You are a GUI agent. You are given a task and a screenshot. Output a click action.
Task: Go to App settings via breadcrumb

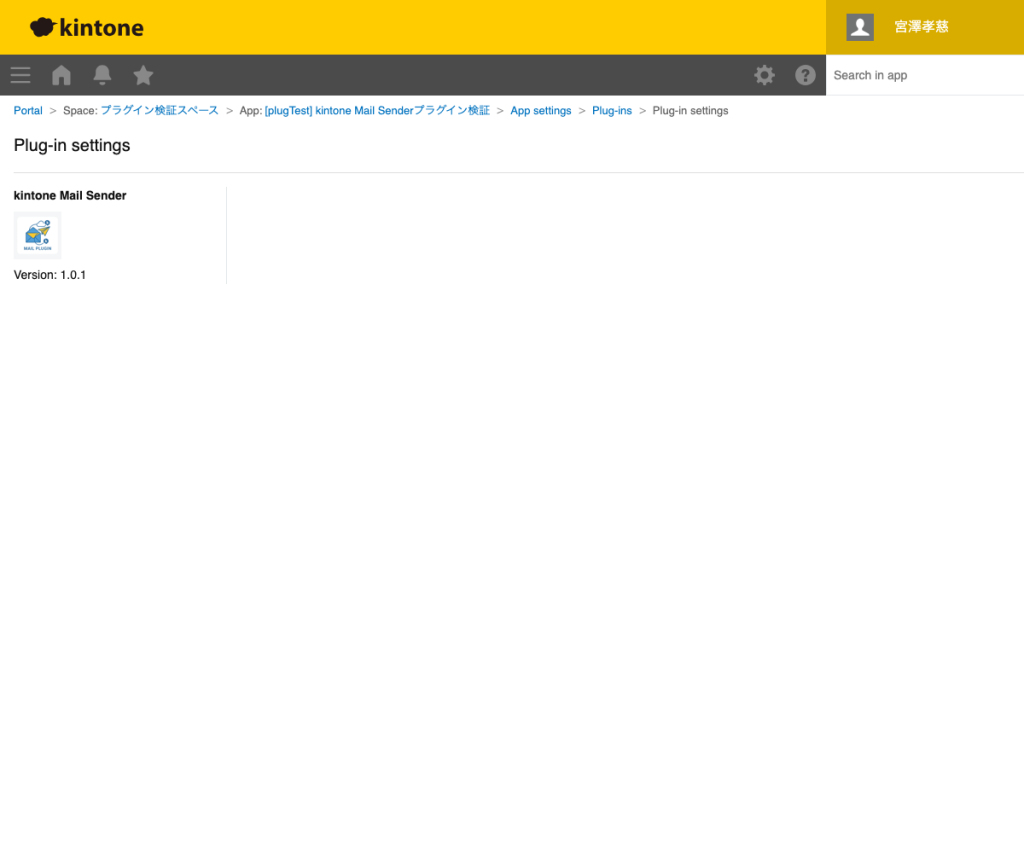pyautogui.click(x=540, y=110)
